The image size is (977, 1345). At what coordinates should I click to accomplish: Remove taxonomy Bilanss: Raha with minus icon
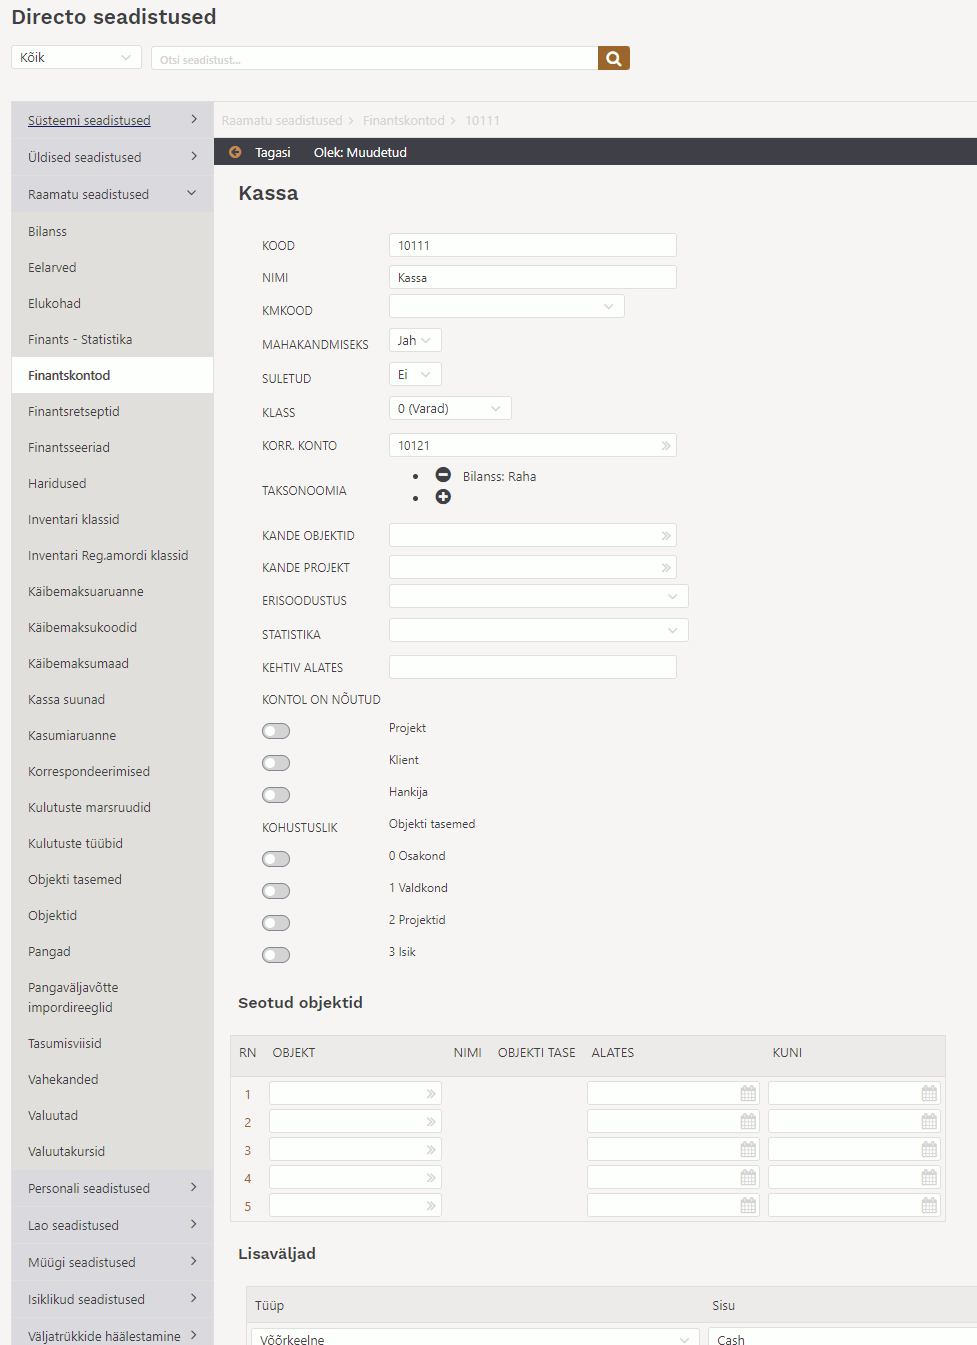443,475
